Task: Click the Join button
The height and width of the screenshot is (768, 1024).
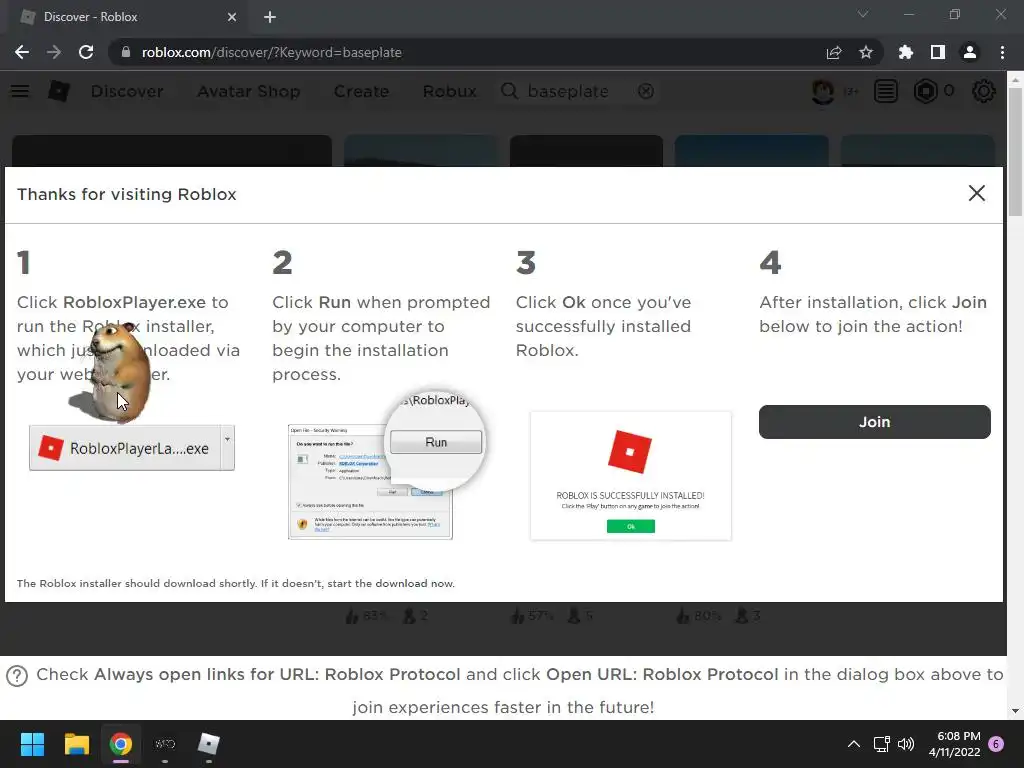Action: tap(874, 422)
